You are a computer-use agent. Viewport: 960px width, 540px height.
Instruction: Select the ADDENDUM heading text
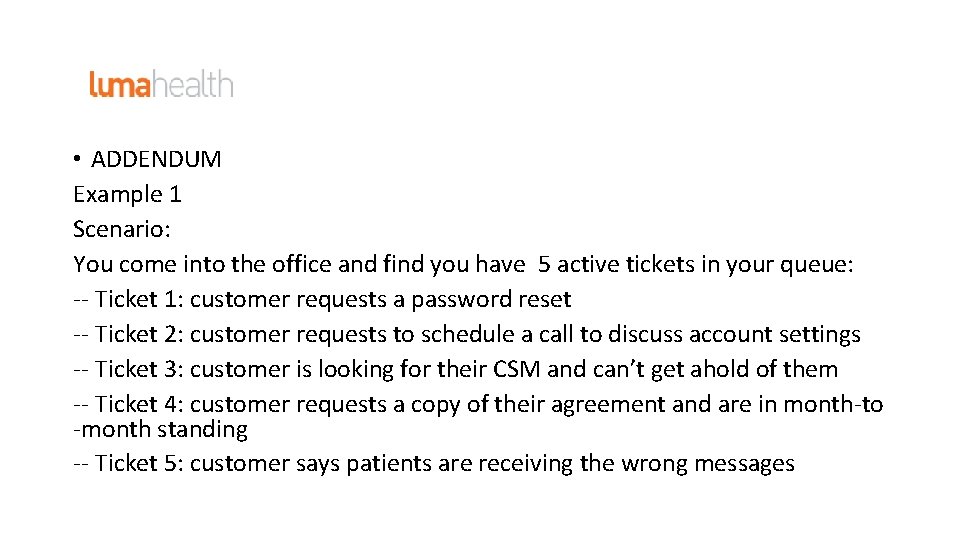coord(156,159)
